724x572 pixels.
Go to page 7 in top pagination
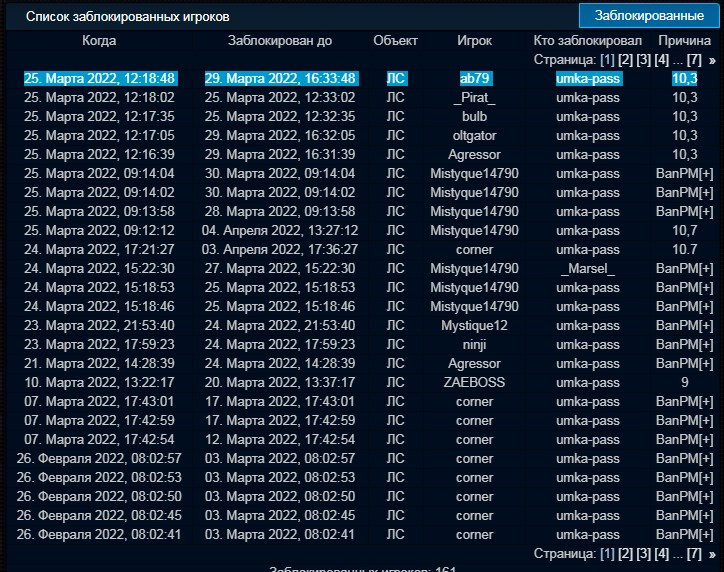click(694, 60)
